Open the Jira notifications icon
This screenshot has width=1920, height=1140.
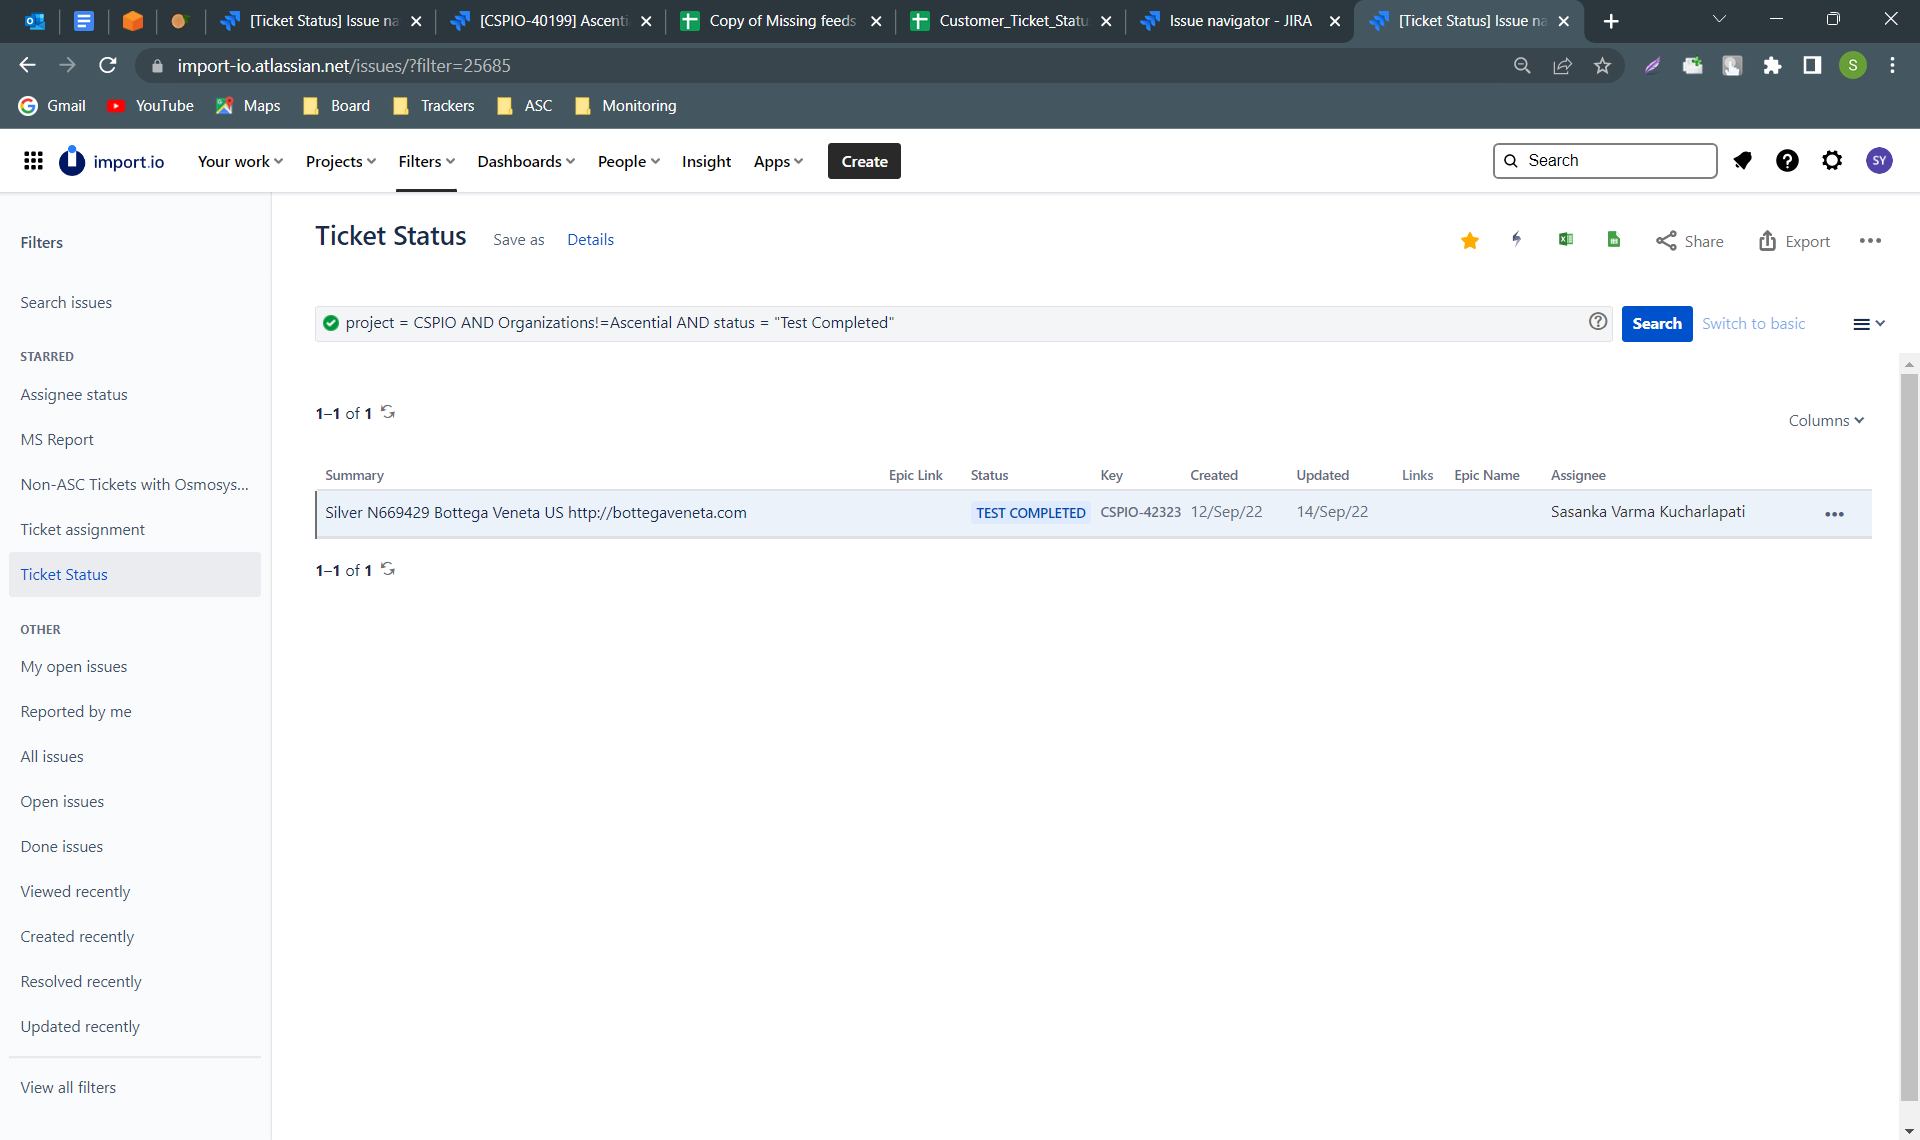[1742, 161]
